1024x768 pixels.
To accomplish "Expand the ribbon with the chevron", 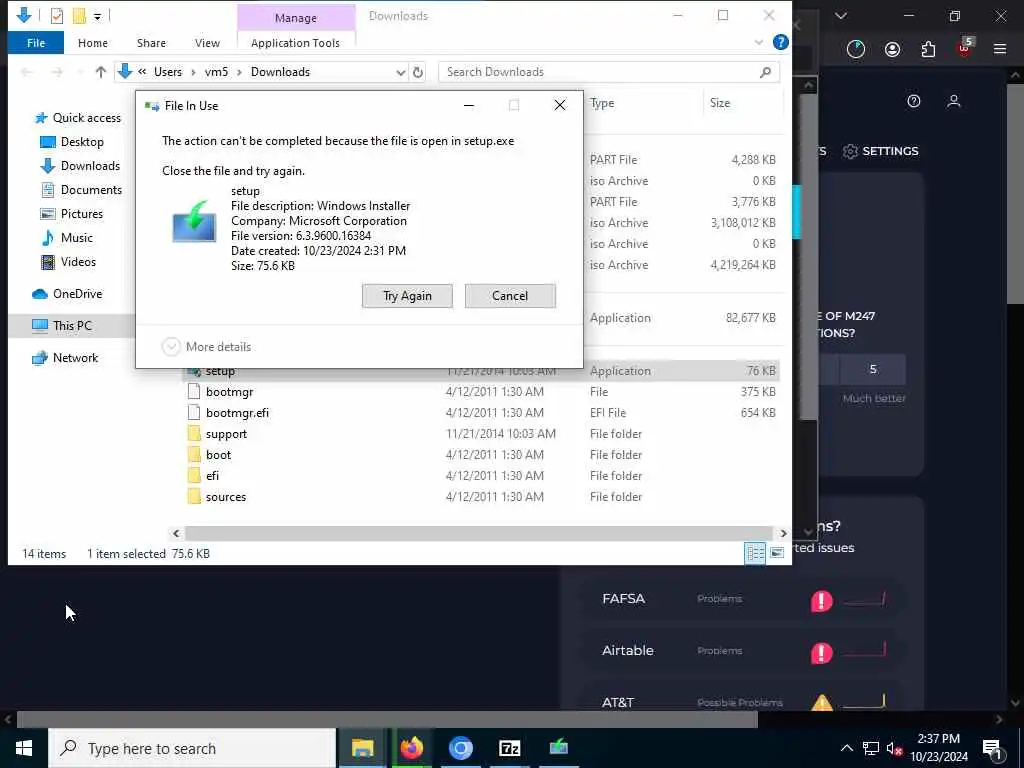I will coord(759,42).
